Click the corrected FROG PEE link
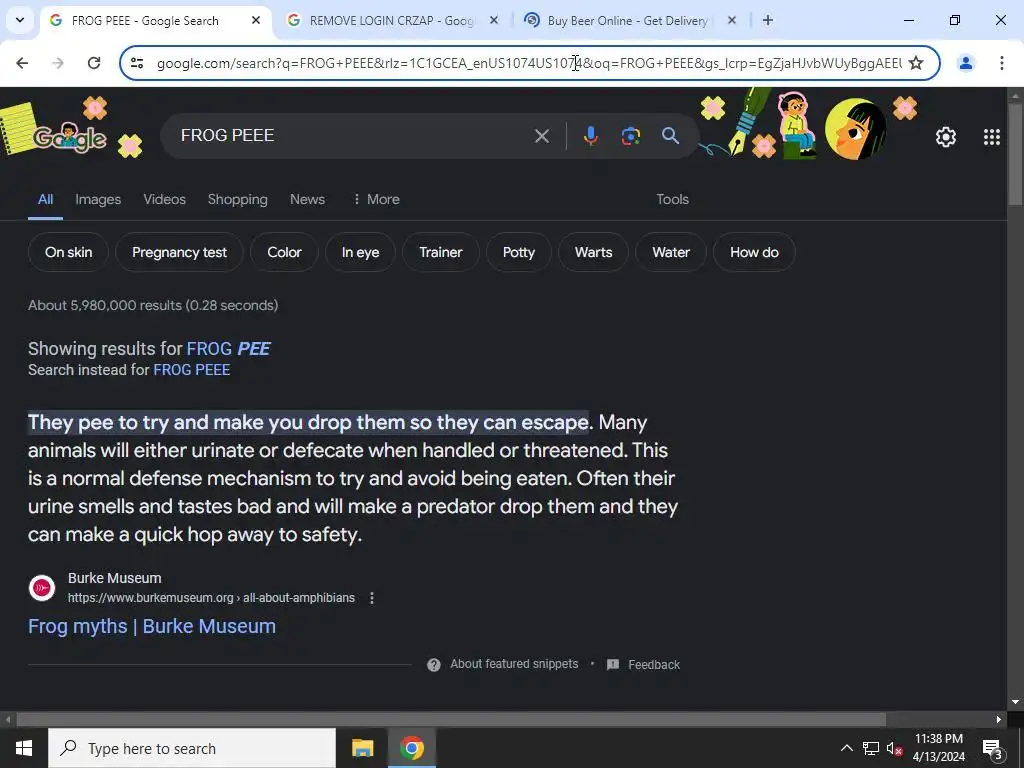Screen dimensions: 1024x768 pos(229,349)
